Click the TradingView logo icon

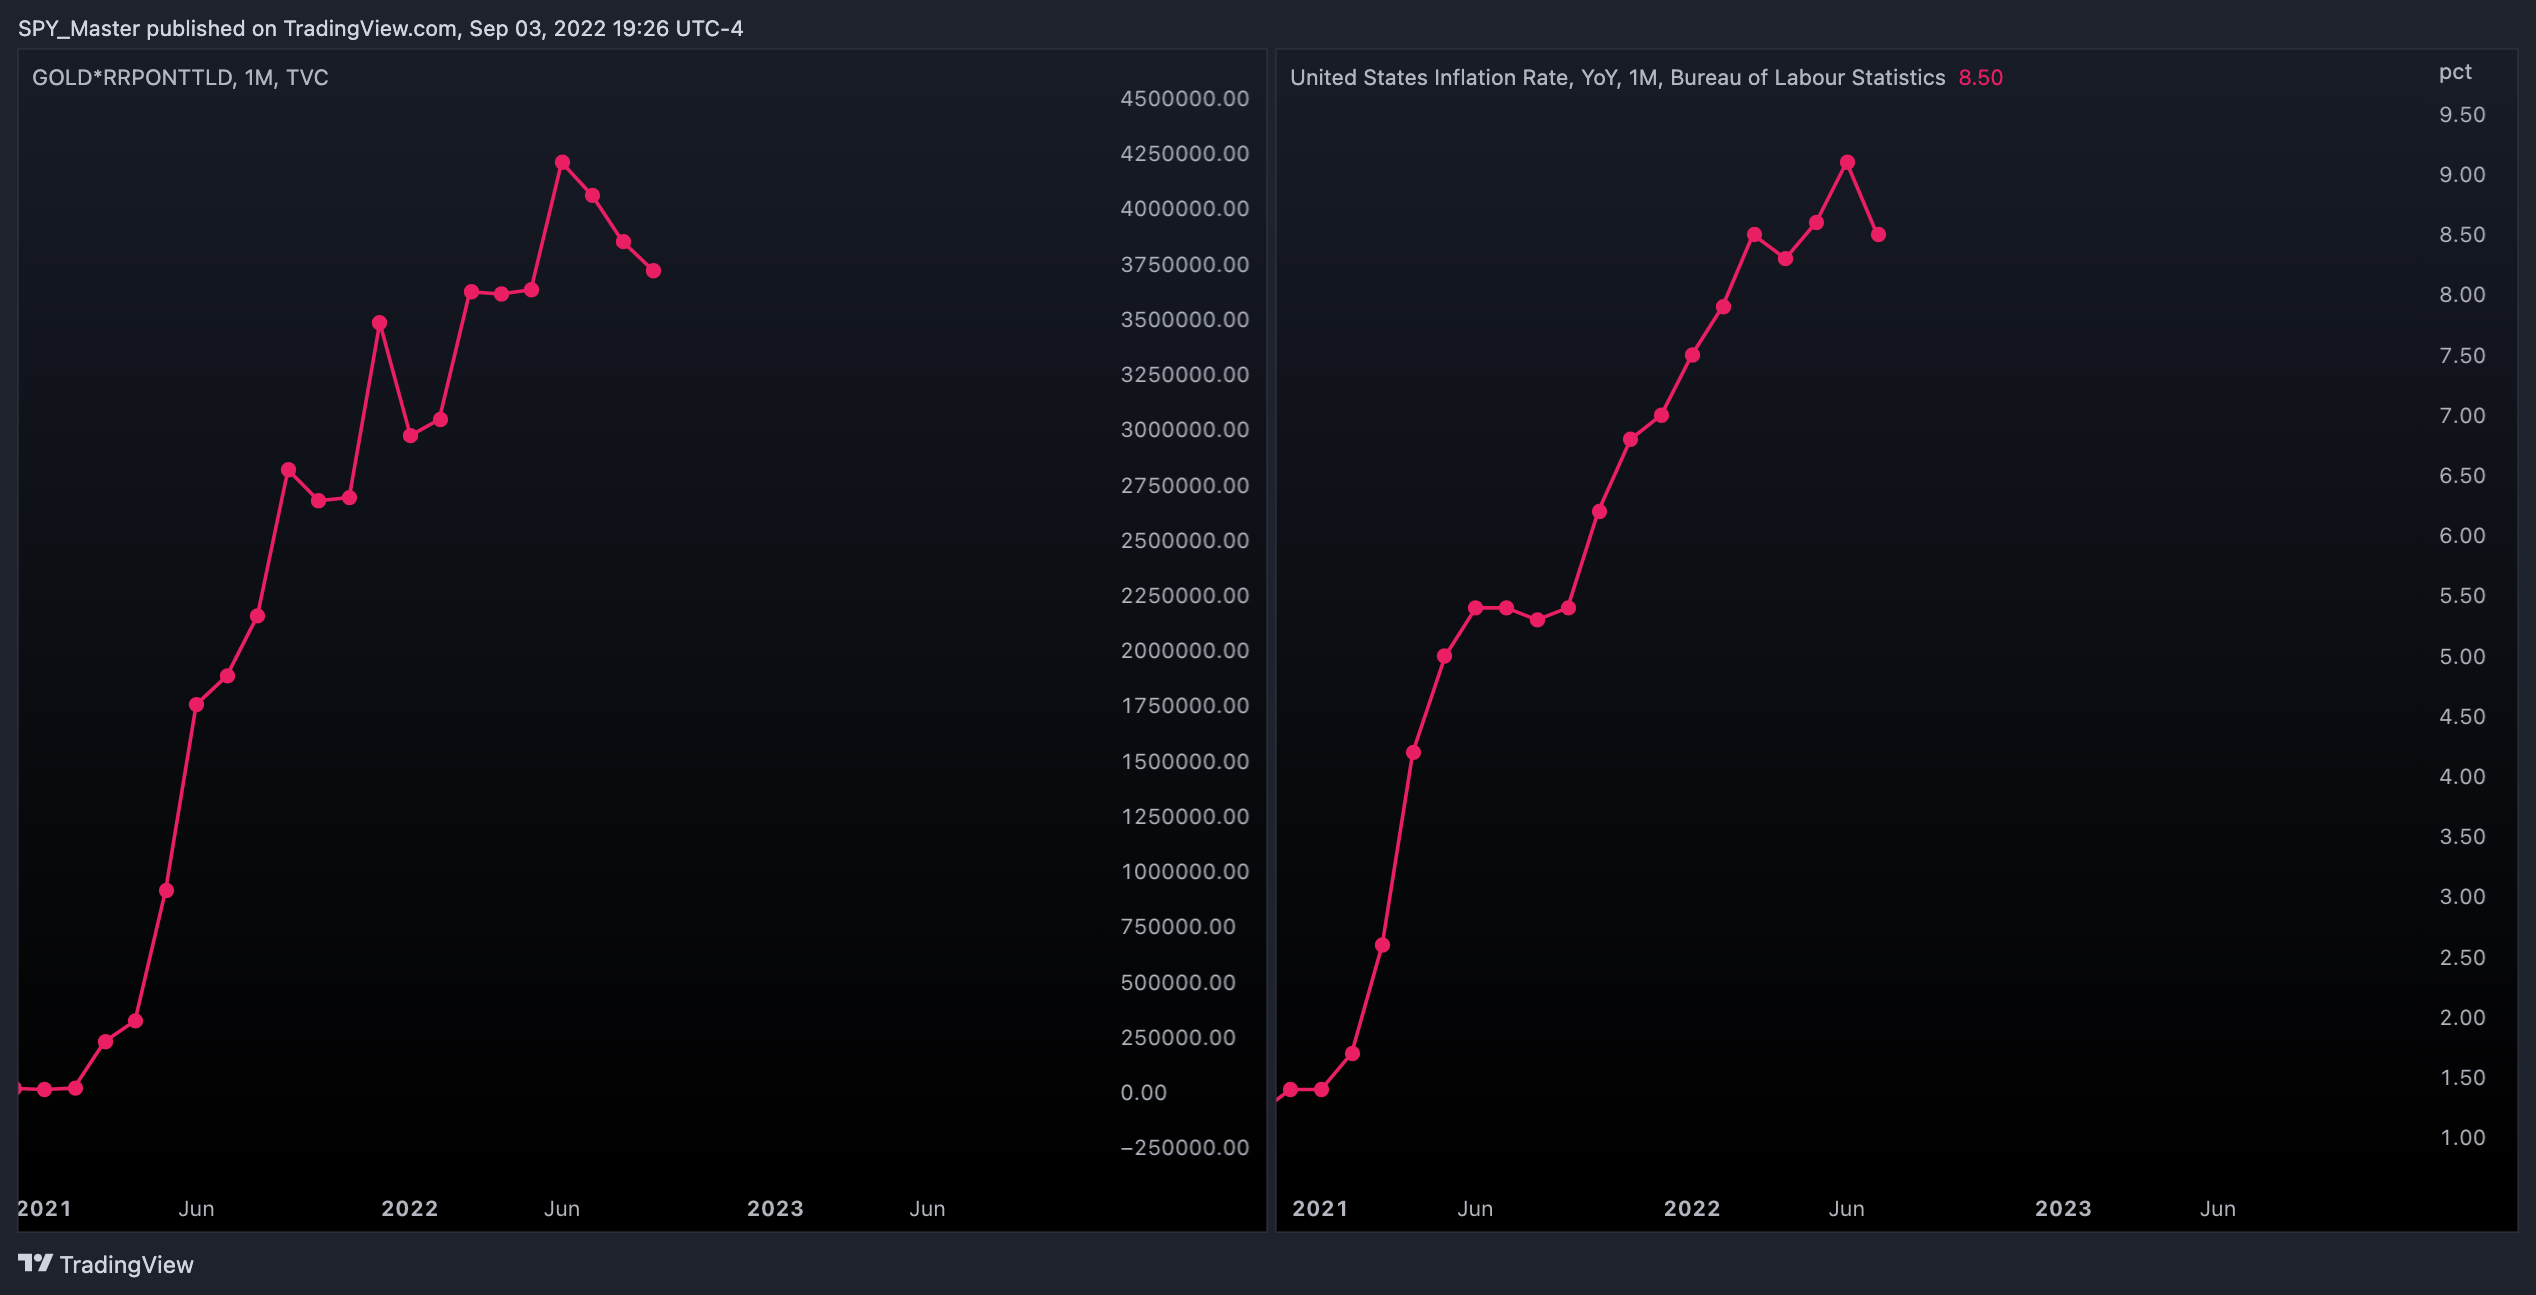(x=35, y=1263)
